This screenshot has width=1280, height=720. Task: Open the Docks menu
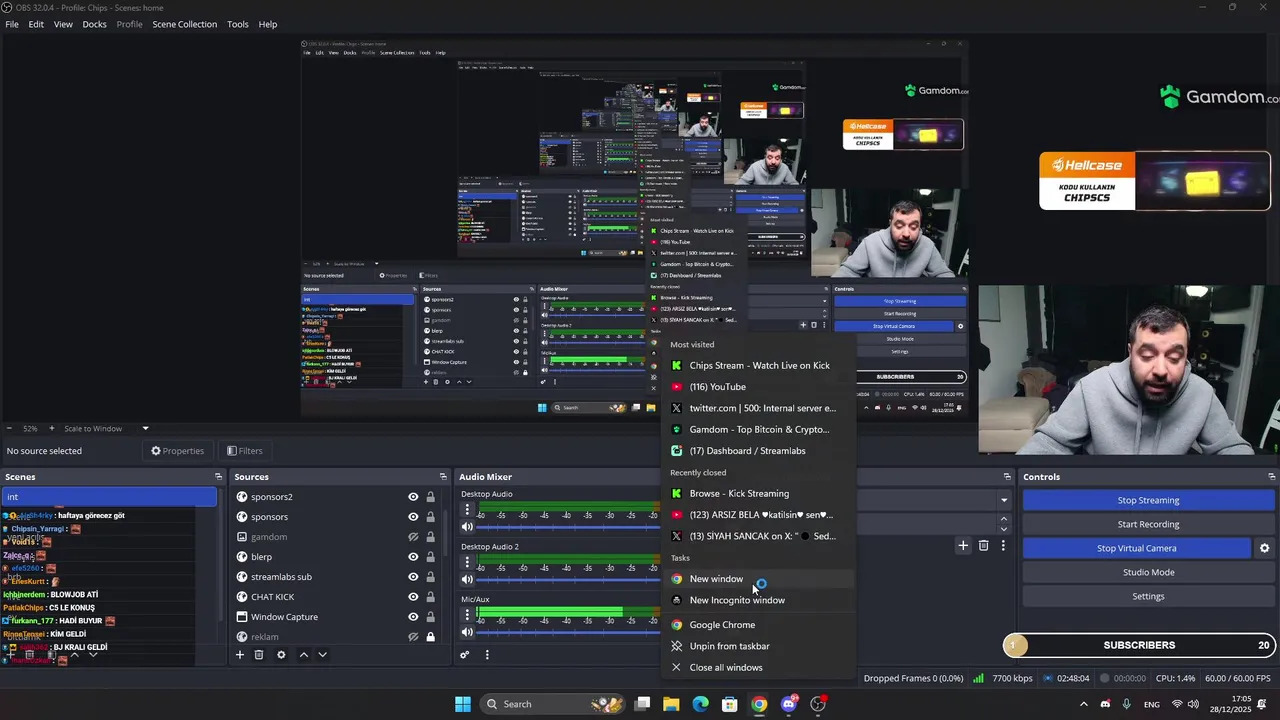94,24
